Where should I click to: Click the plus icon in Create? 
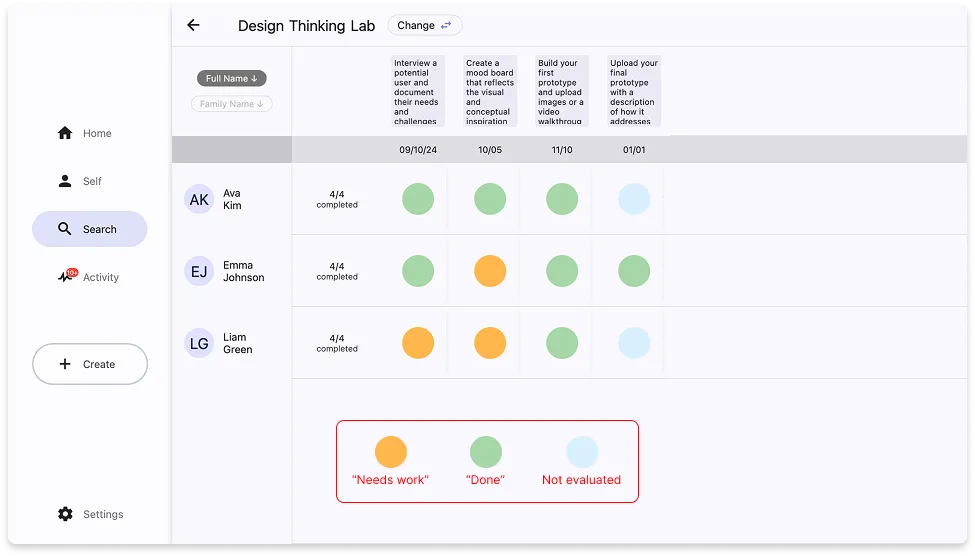(65, 364)
